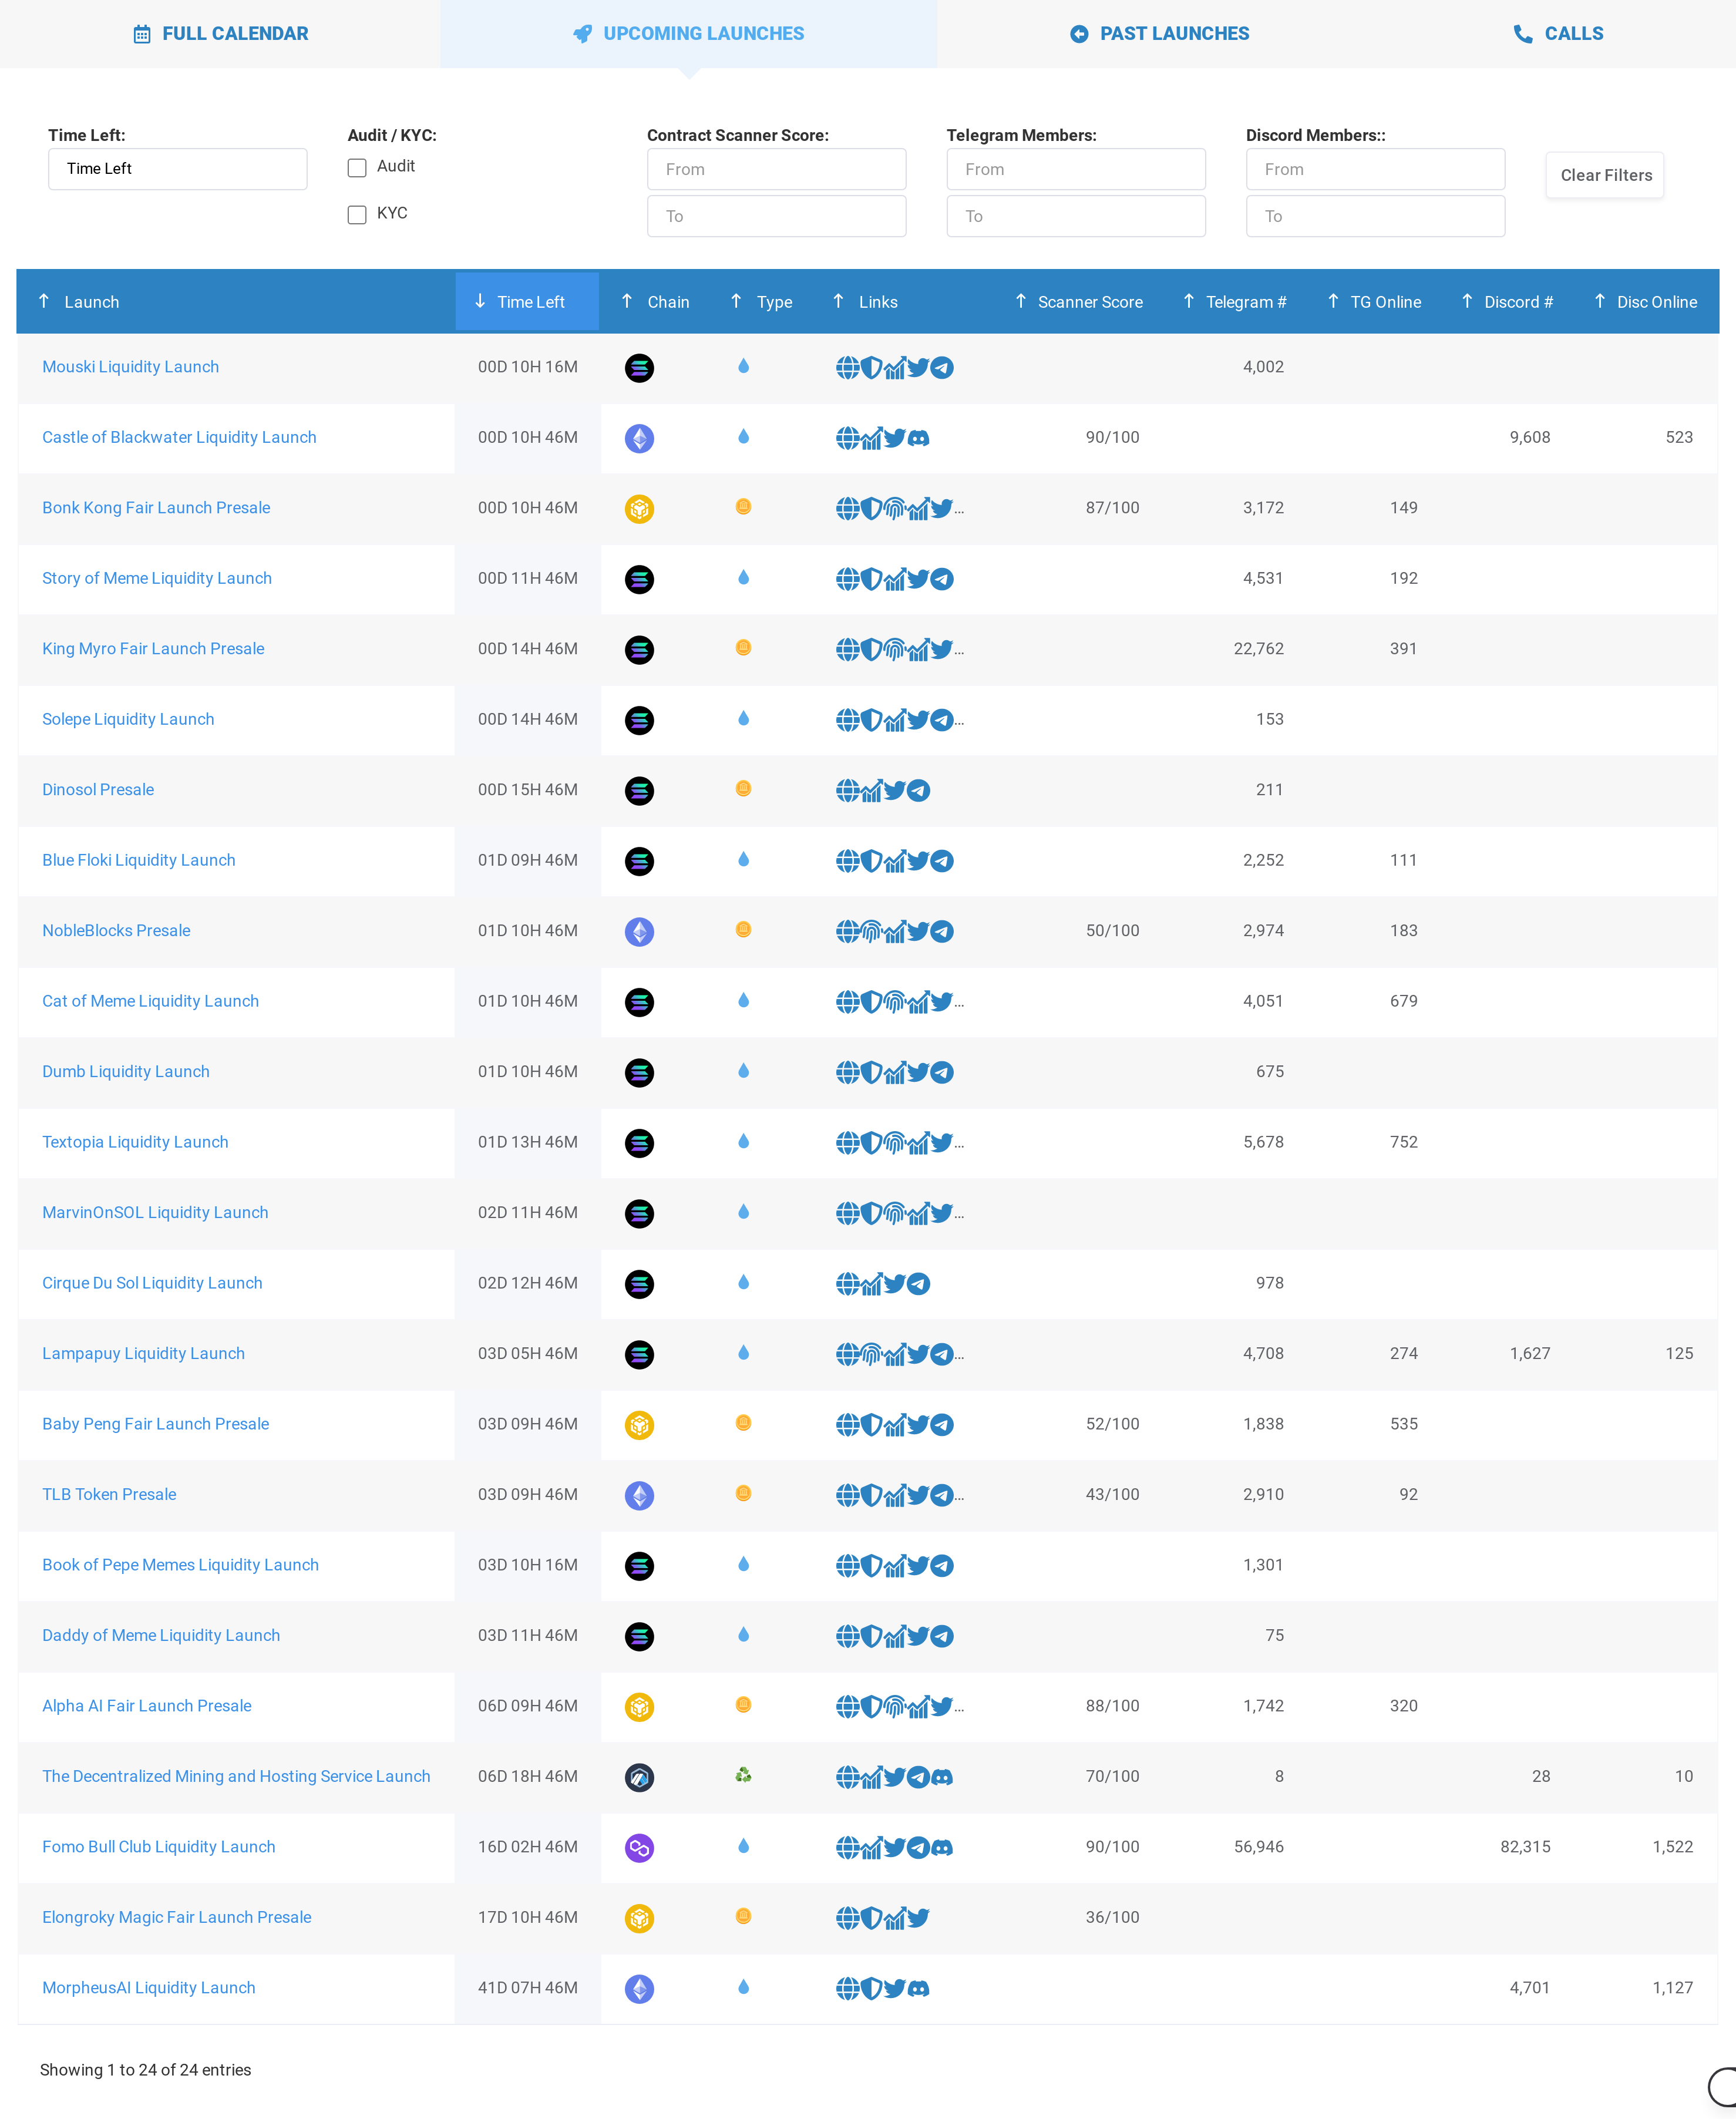Click Solana chain icon in King Myro row
The image size is (1736, 2119).
(639, 650)
